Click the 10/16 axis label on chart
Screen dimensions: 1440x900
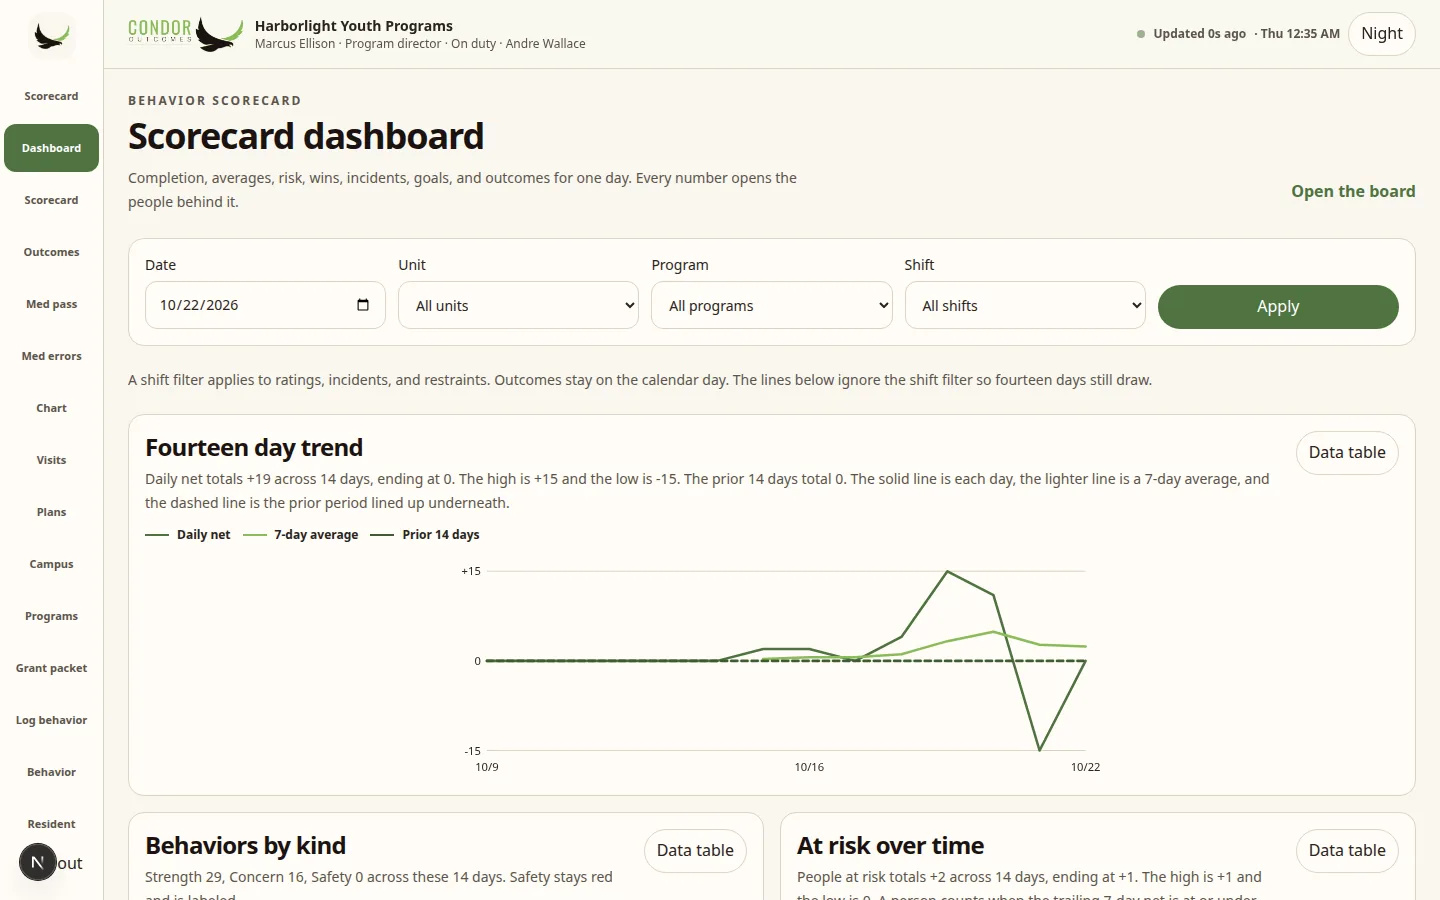coord(809,767)
